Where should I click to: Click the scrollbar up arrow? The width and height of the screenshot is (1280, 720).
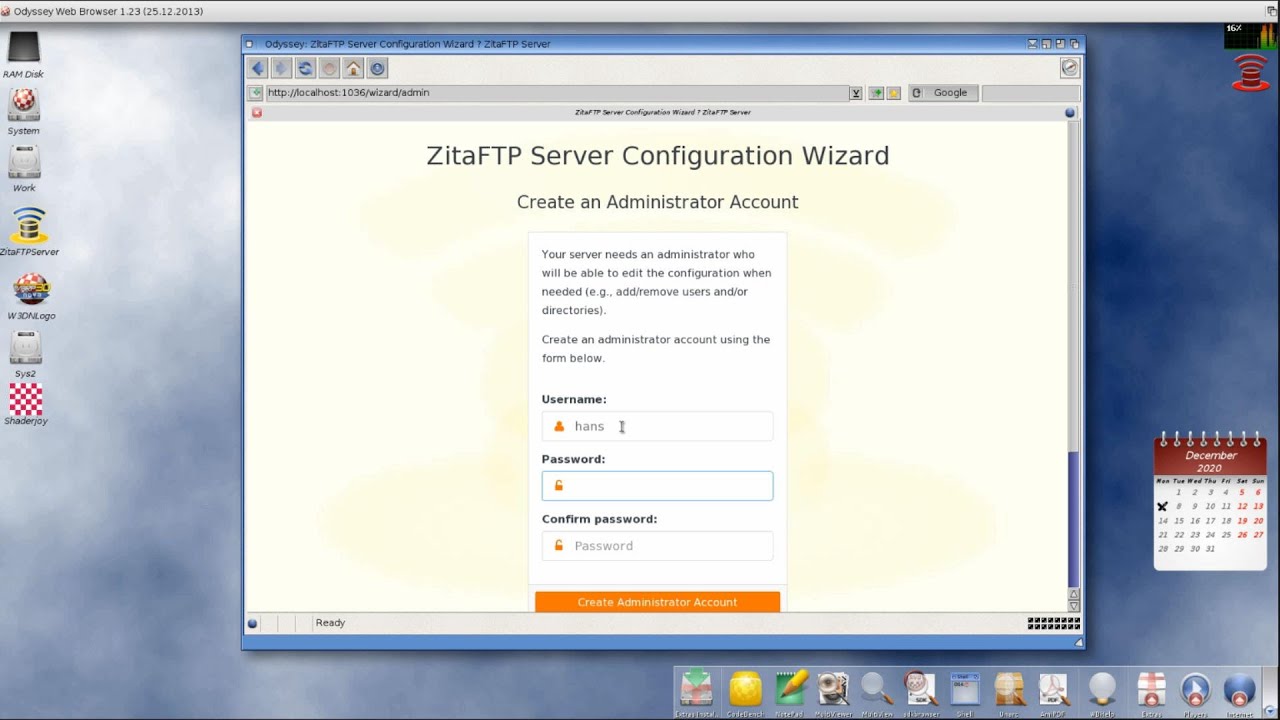pos(1074,594)
